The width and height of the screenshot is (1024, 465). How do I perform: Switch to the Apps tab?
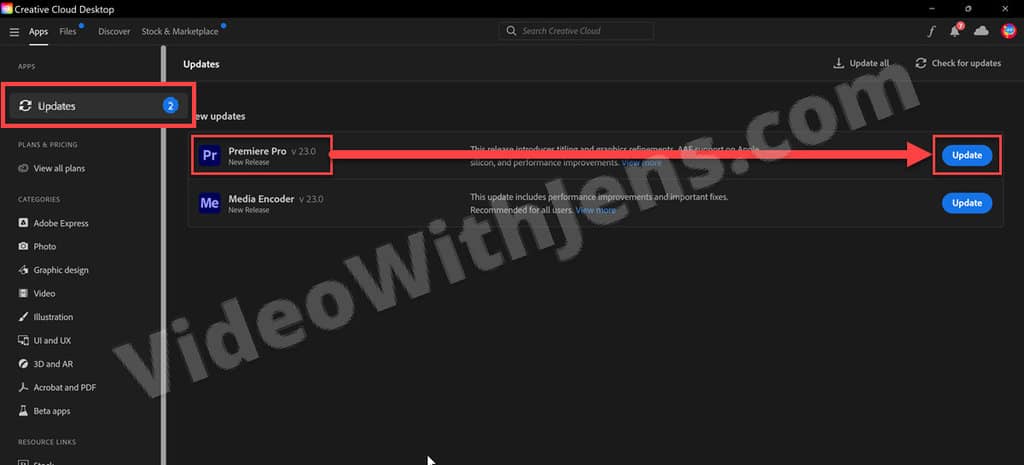tap(39, 31)
